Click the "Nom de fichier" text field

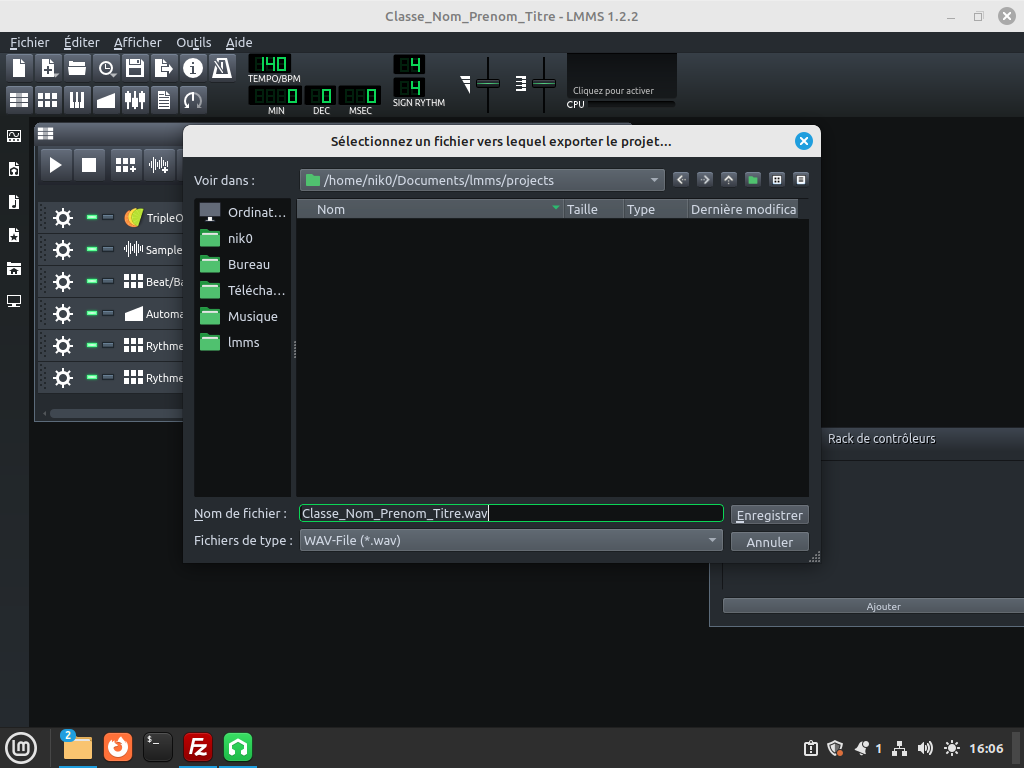coord(511,513)
